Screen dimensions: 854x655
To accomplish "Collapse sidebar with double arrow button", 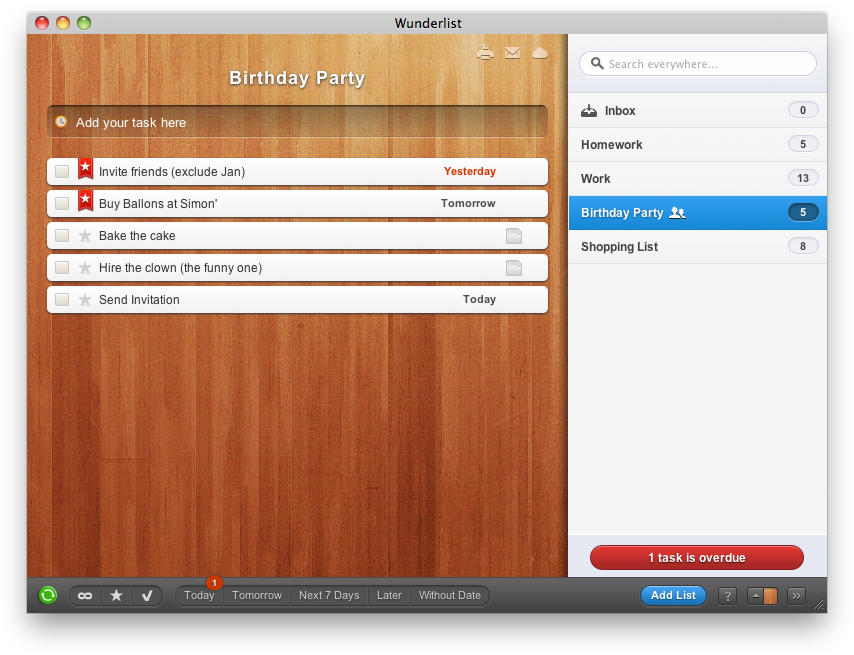I will tap(797, 596).
